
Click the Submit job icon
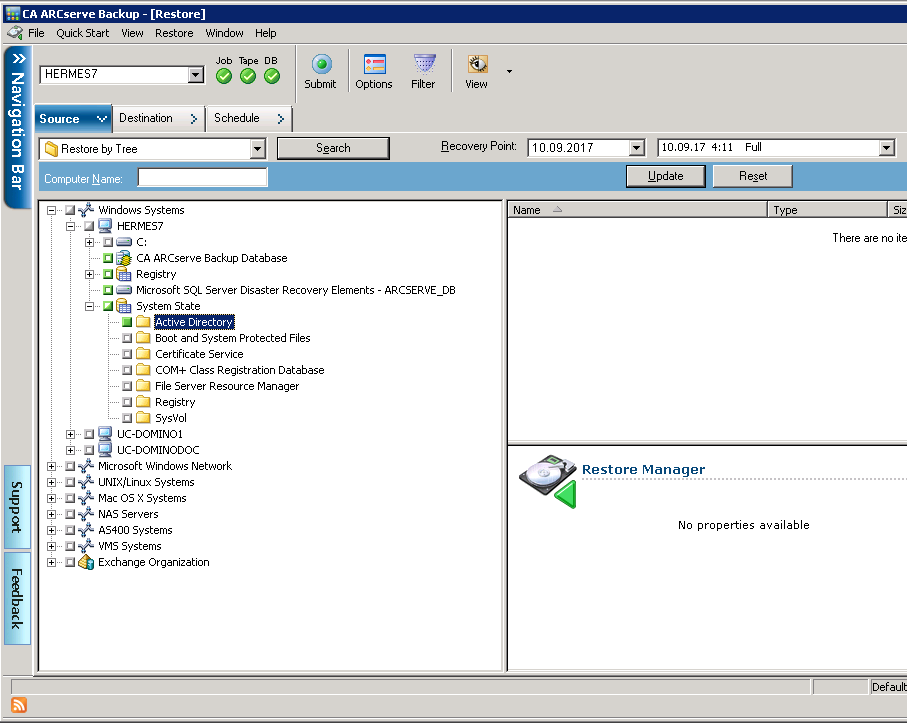coord(322,64)
